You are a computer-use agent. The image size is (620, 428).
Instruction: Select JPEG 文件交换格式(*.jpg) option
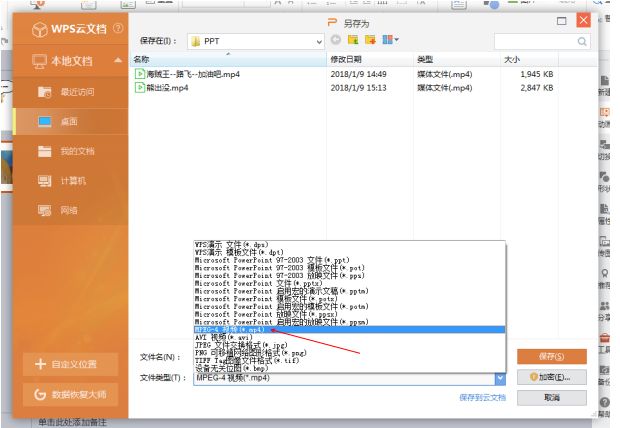pos(350,345)
